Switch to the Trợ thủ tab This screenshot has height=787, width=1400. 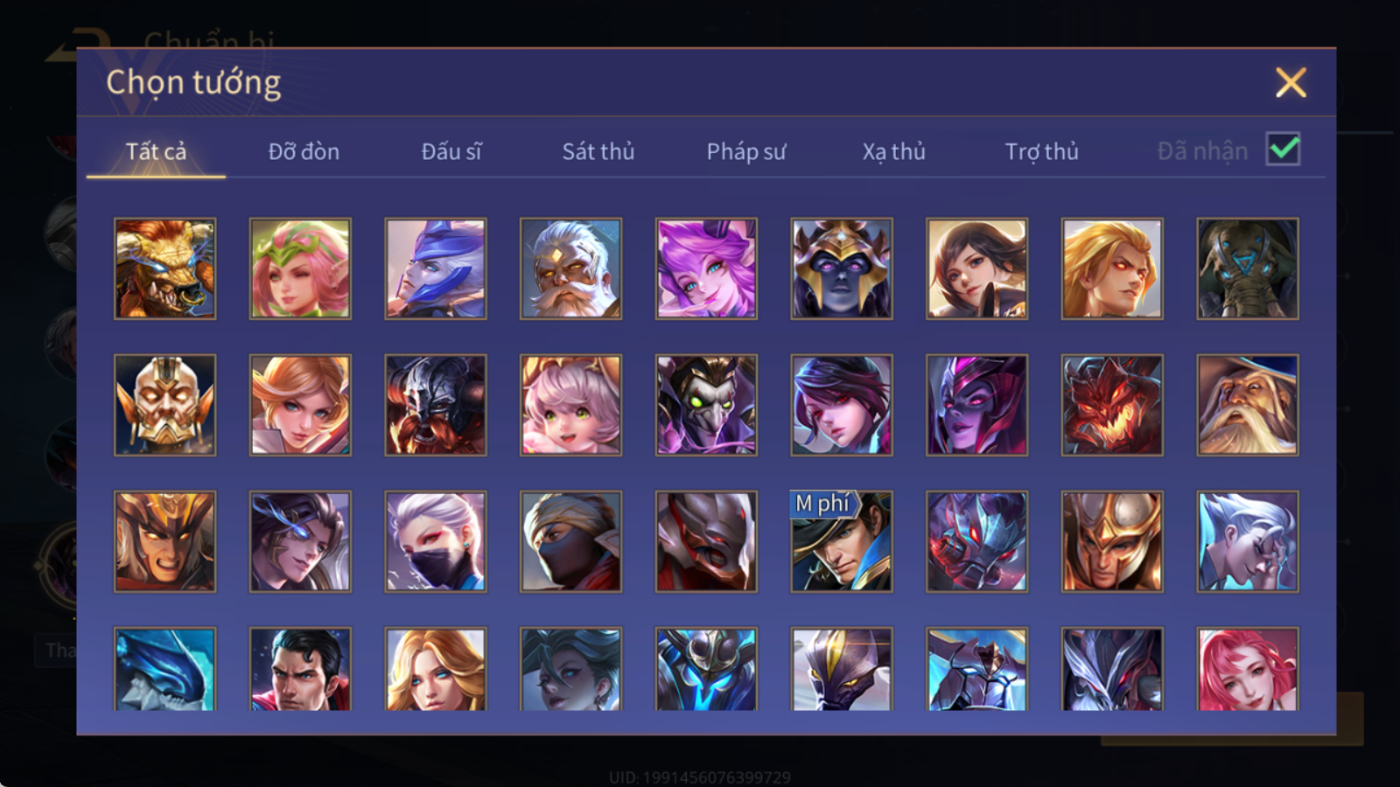point(1042,151)
